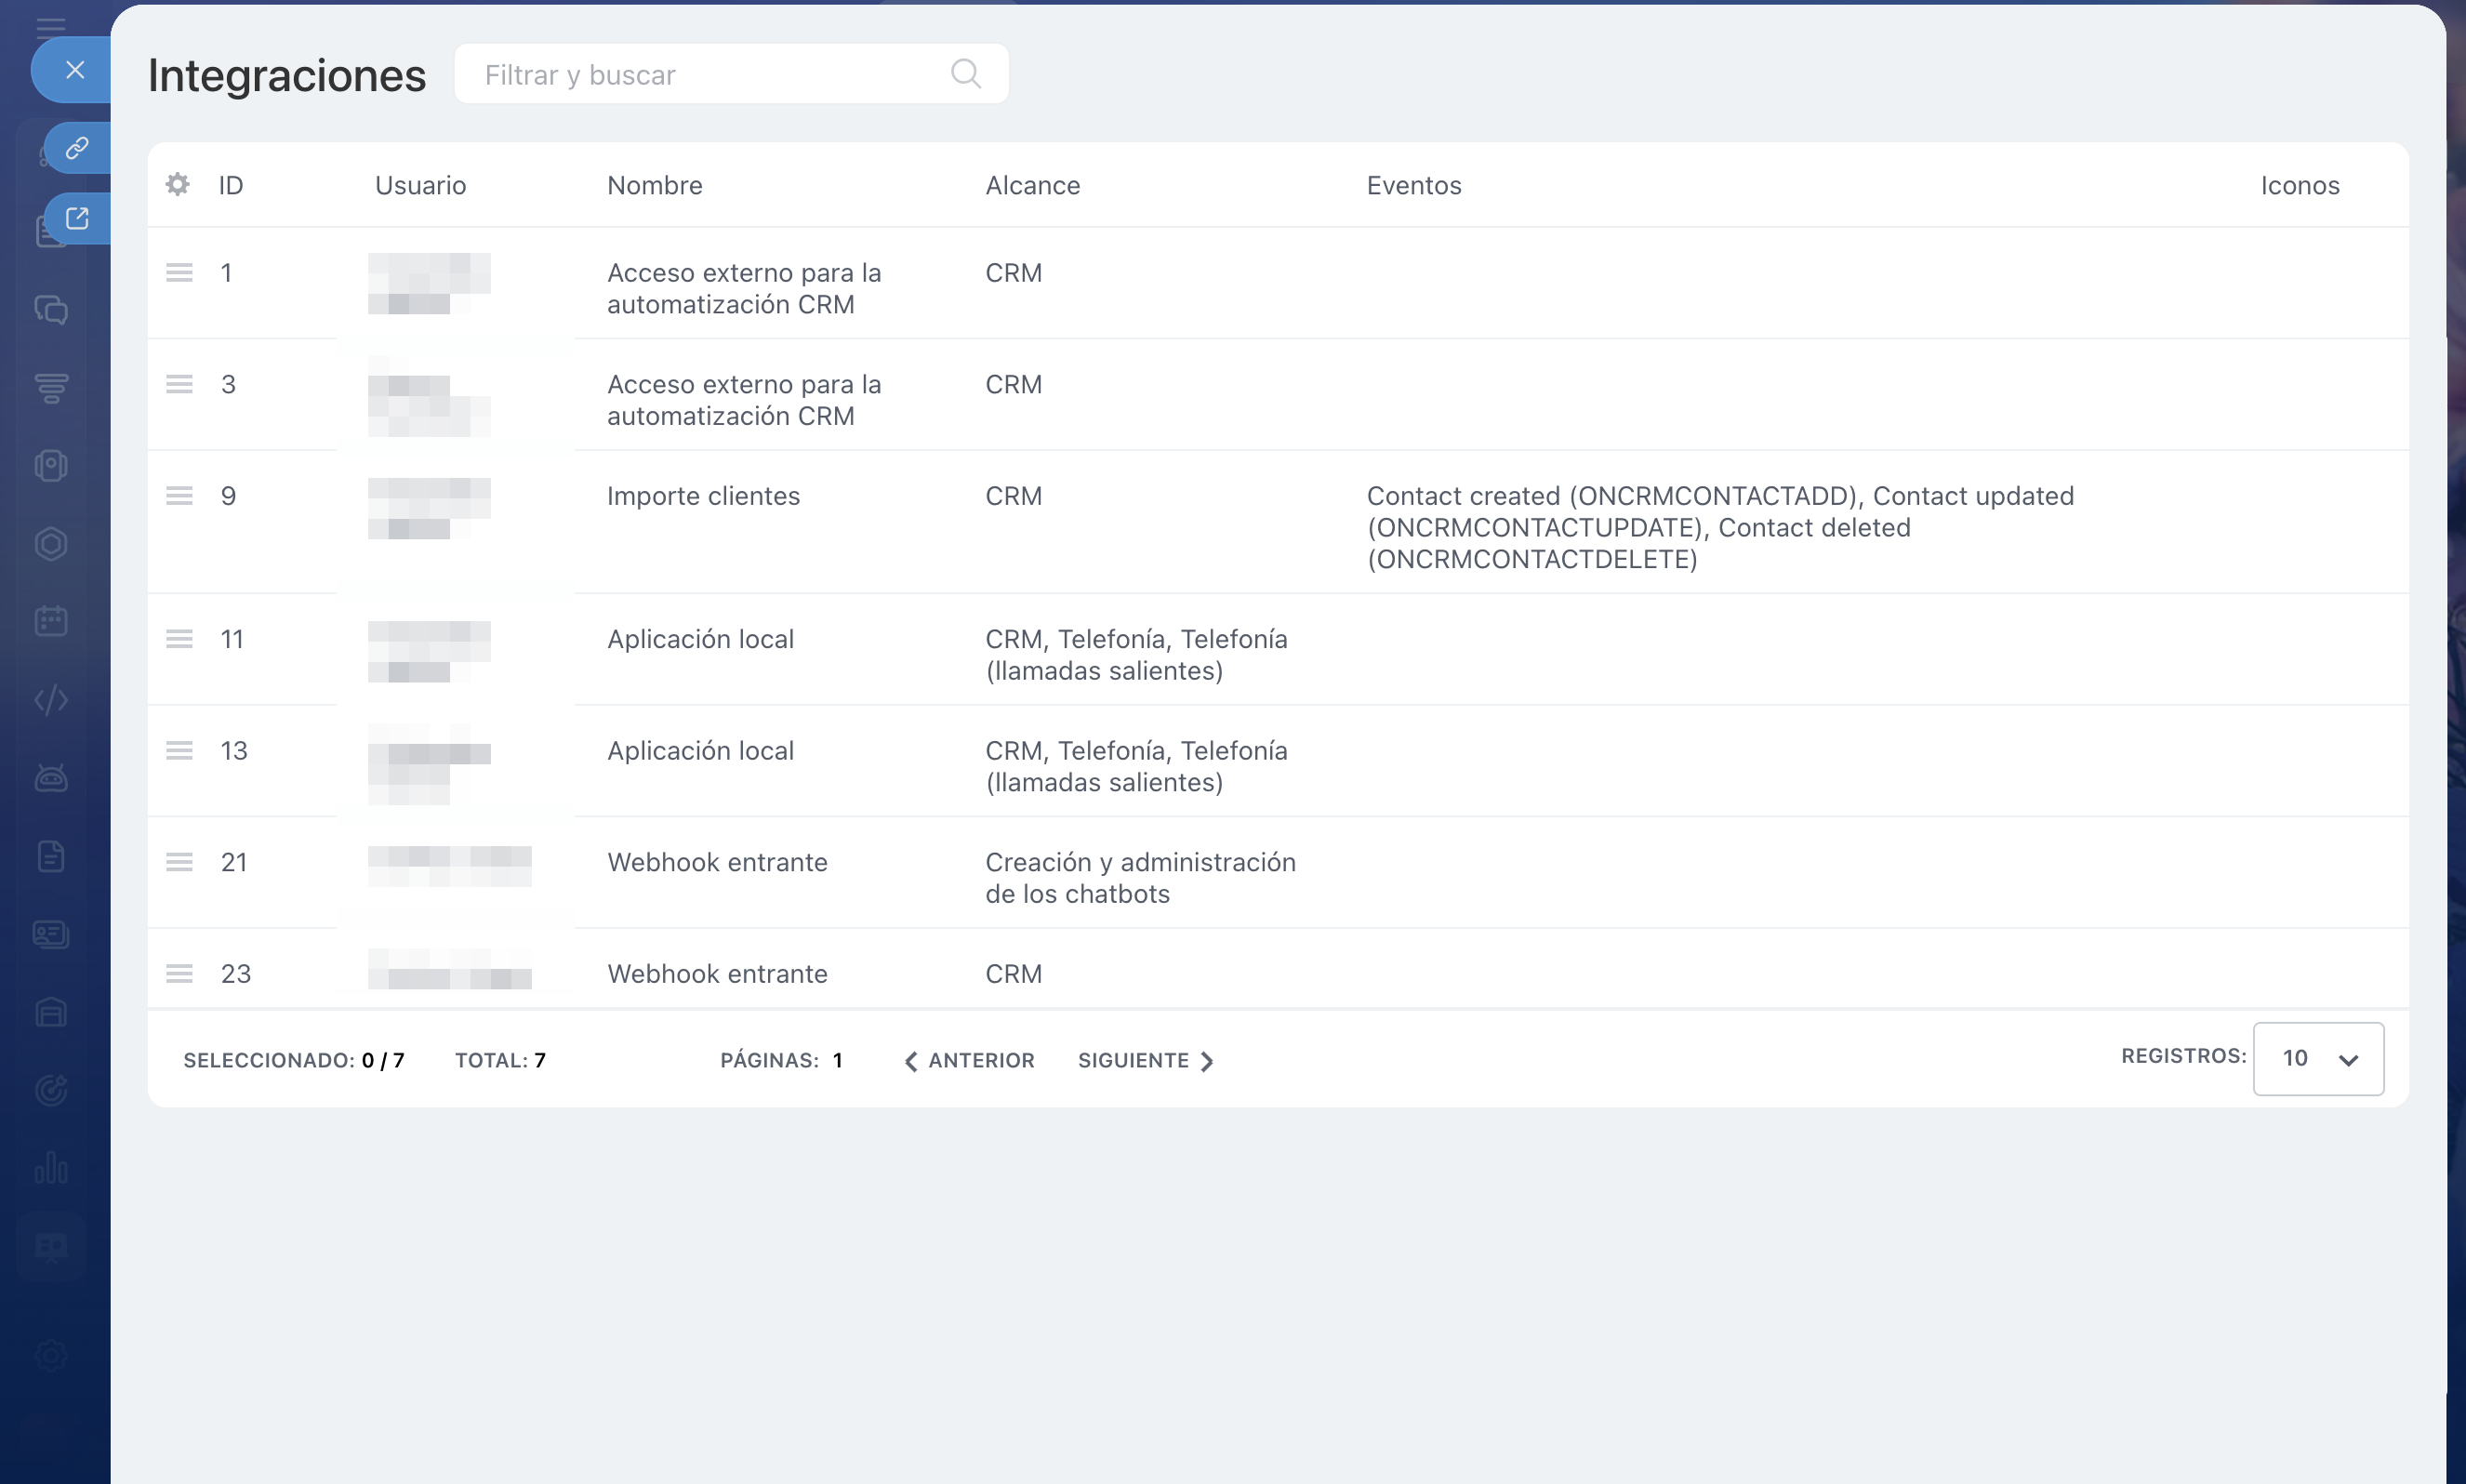The width and height of the screenshot is (2466, 1484).
Task: Go to the Siguiente page
Action: click(1146, 1060)
